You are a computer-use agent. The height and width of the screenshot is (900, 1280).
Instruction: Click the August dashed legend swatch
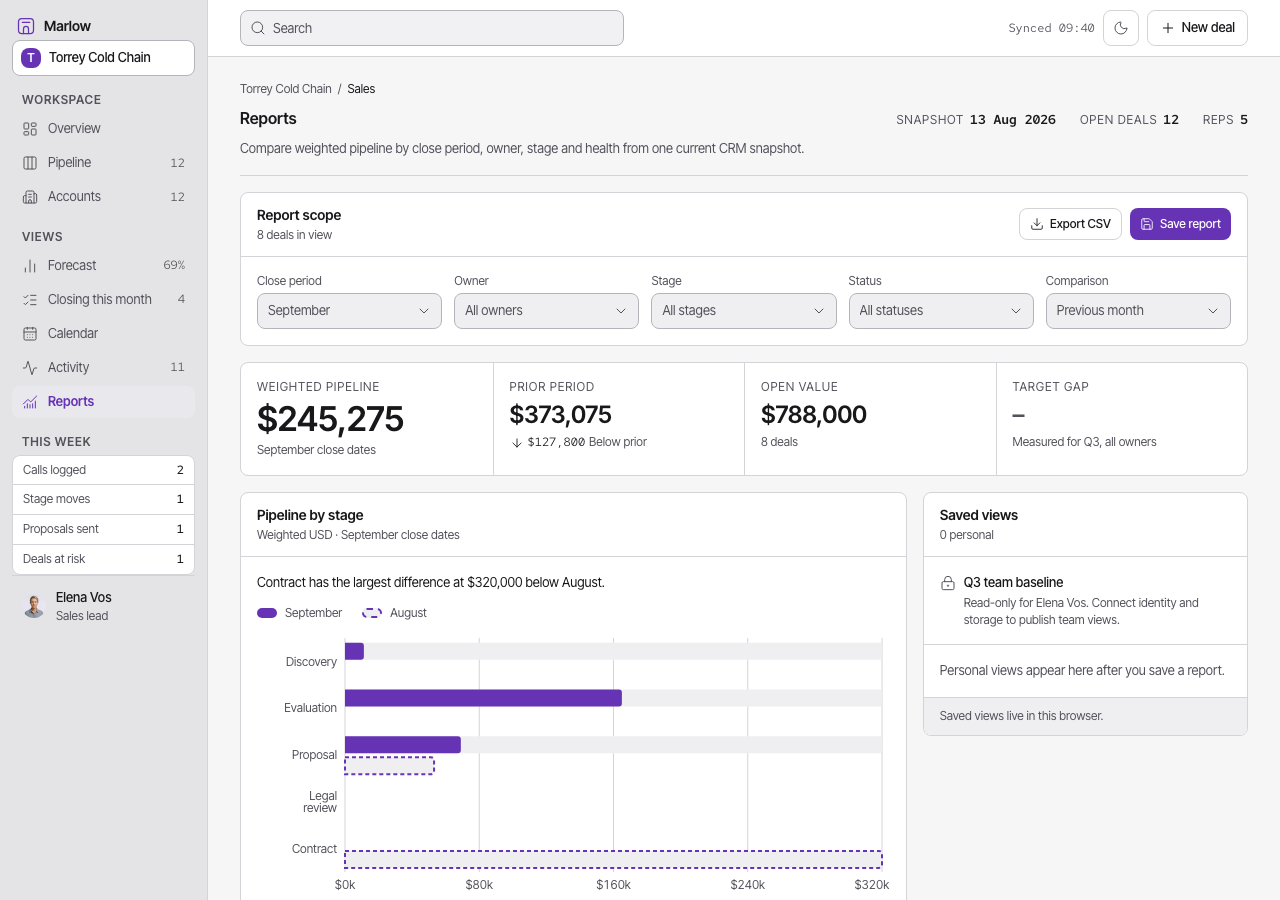[x=372, y=613]
